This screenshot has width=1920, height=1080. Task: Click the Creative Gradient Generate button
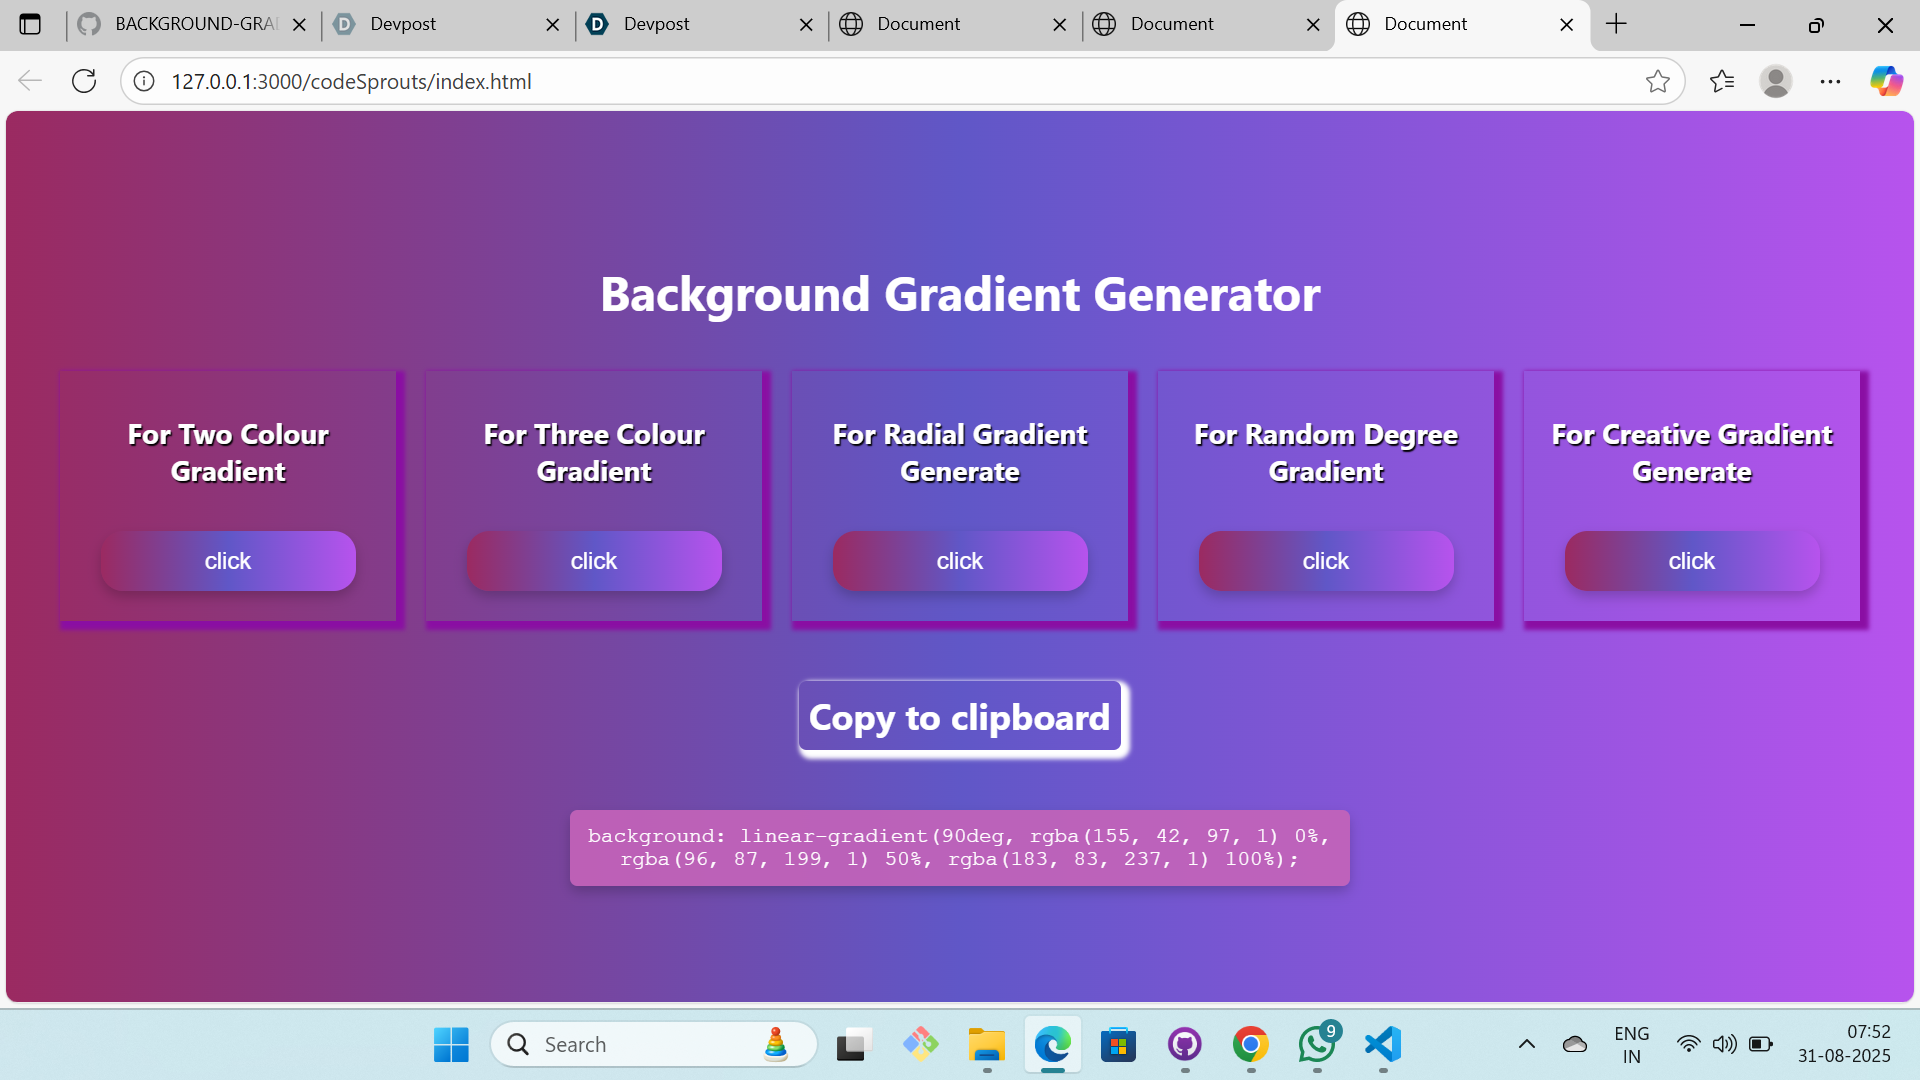tap(1692, 561)
